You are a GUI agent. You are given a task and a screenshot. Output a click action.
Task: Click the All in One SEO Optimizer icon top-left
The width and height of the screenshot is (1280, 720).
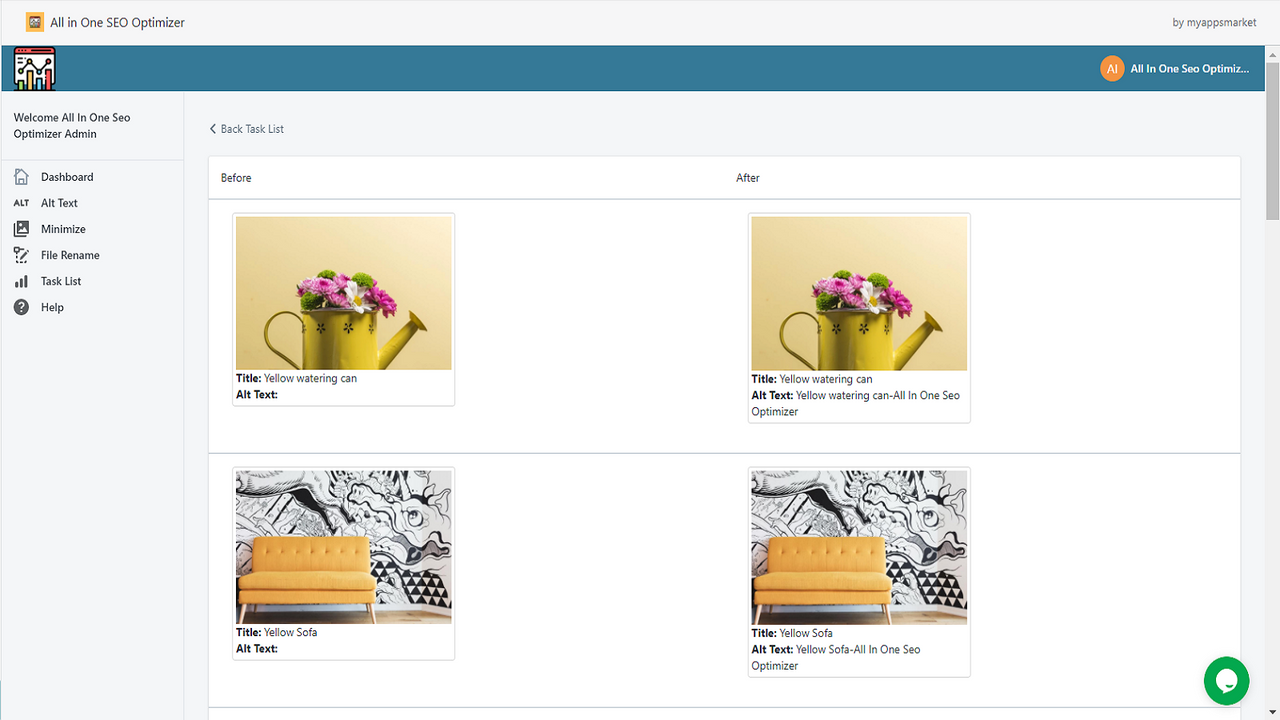[35, 21]
